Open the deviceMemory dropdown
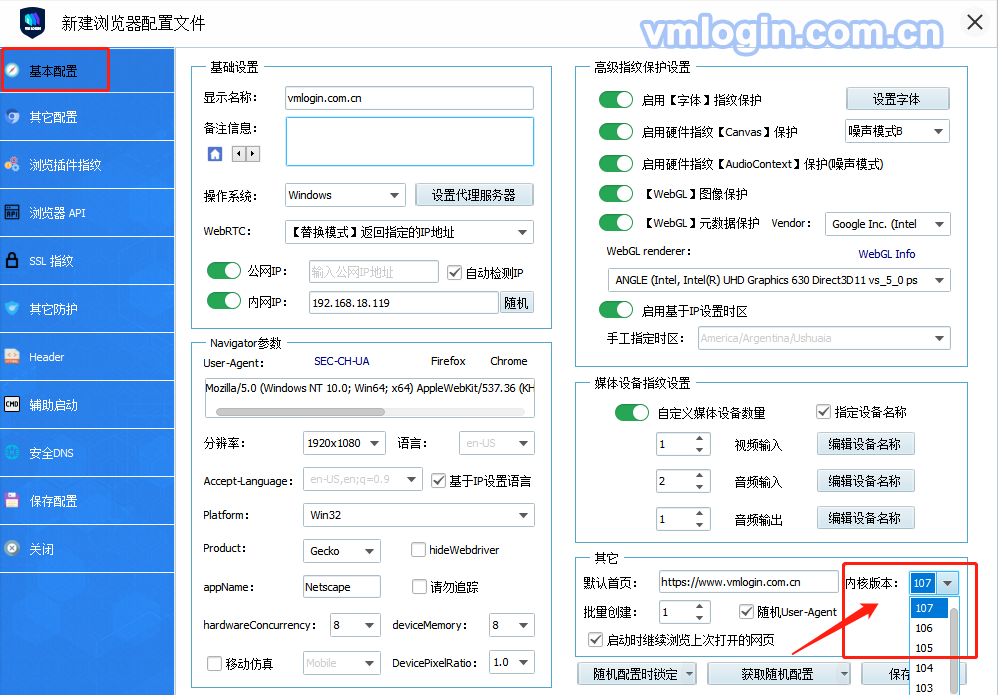Screen dimensions: 998x695 point(512,625)
